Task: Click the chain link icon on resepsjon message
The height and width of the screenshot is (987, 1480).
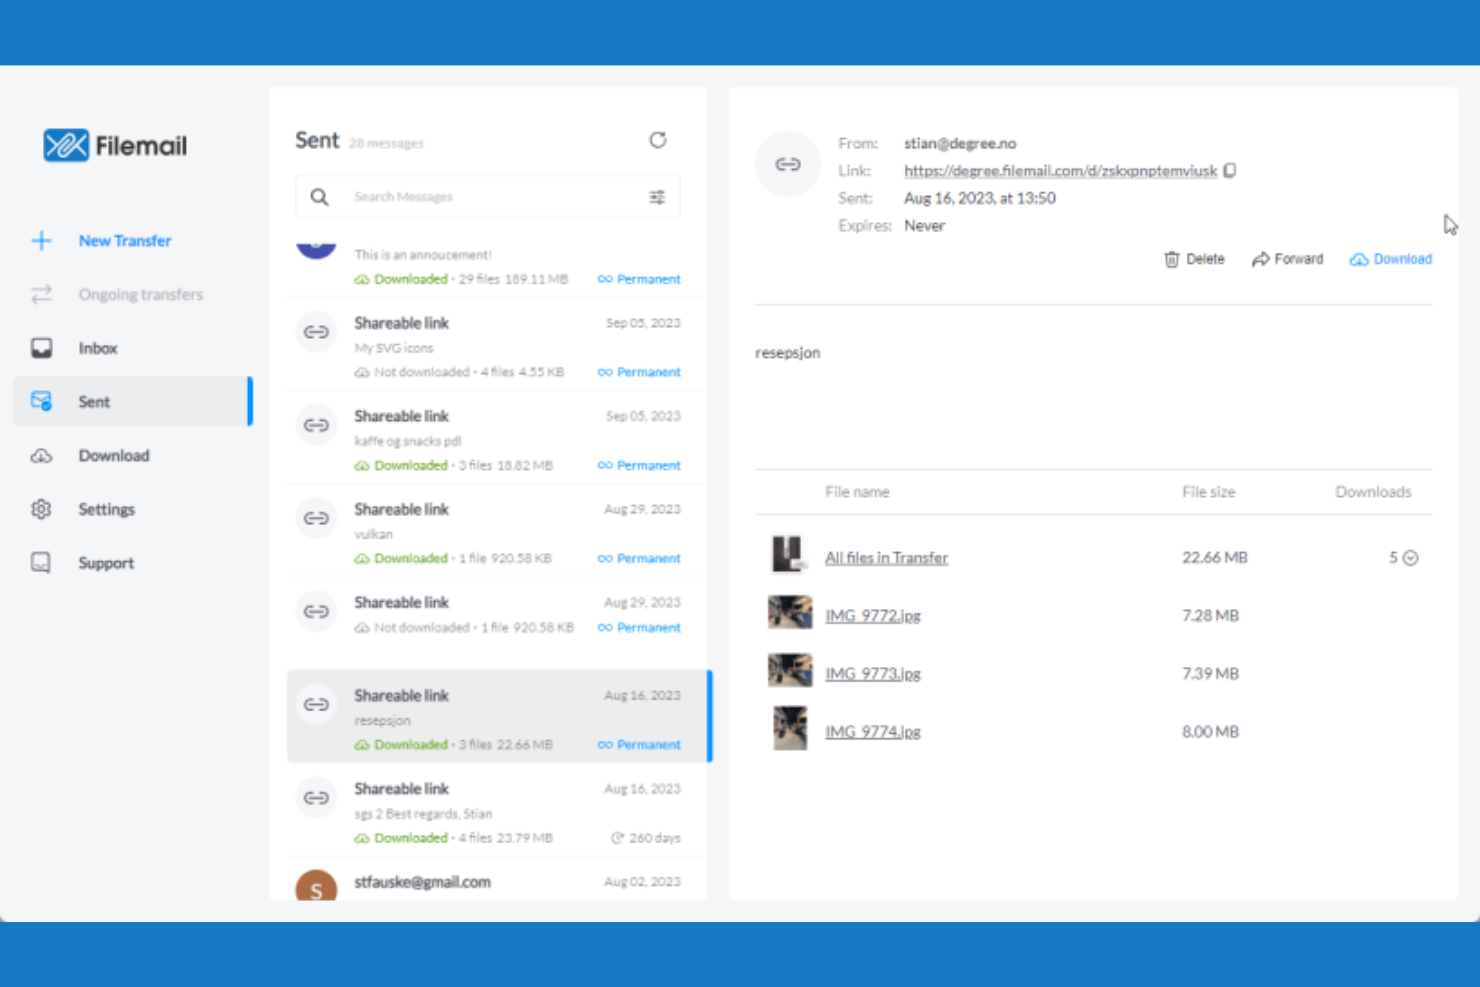Action: tap(316, 703)
